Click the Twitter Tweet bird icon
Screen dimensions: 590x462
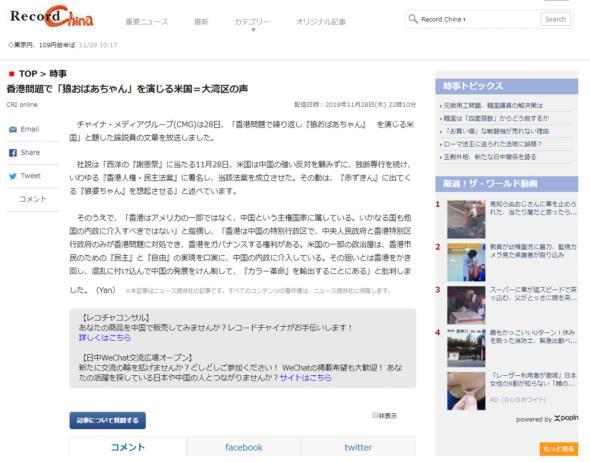pyautogui.click(x=13, y=176)
